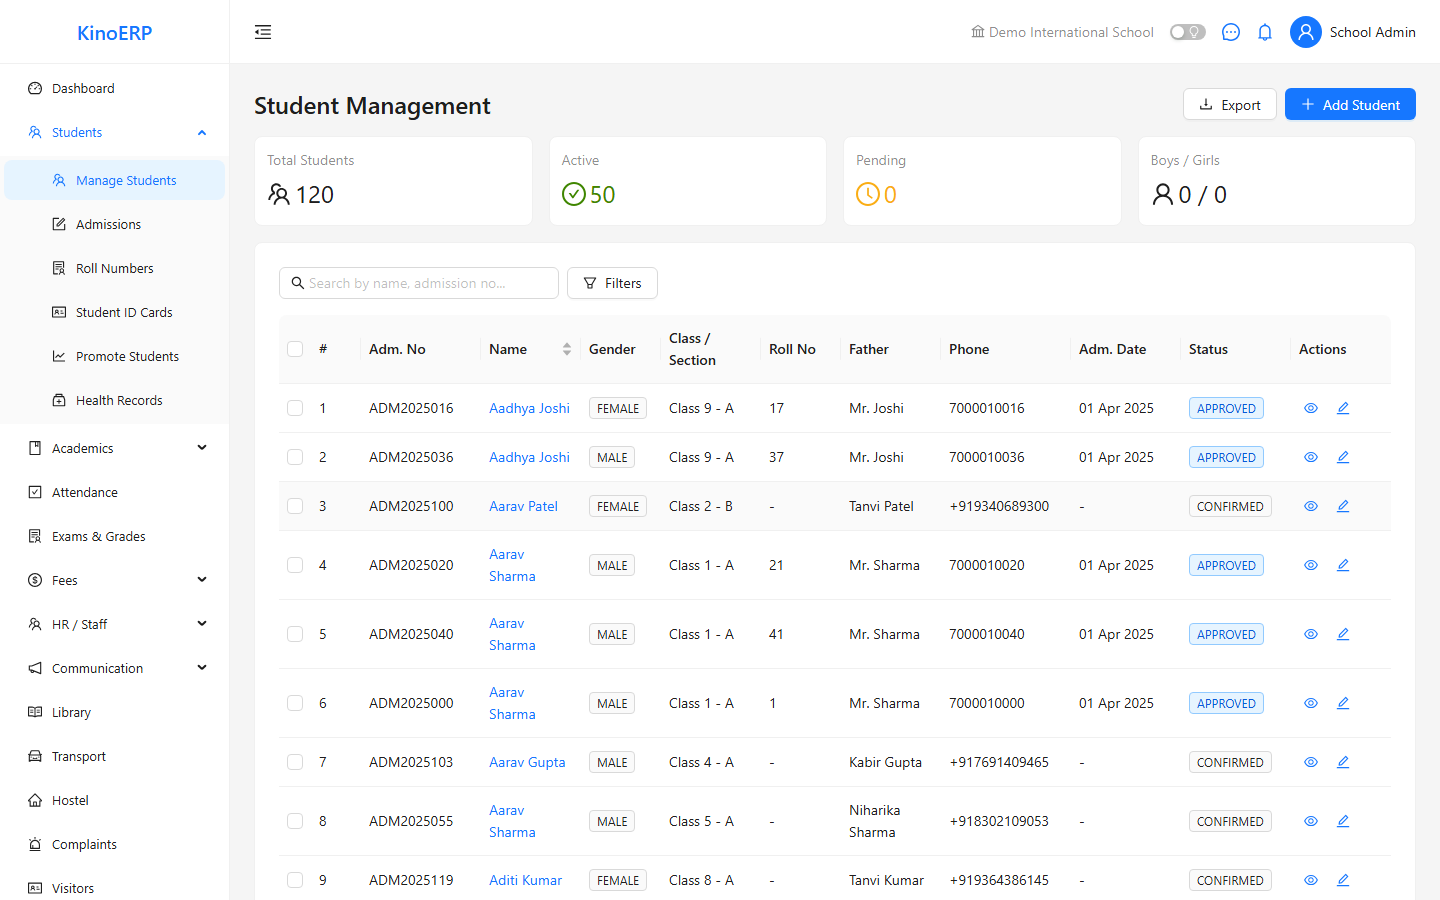
Task: Edit student ADM2025040 pencil icon
Action: (x=1343, y=634)
